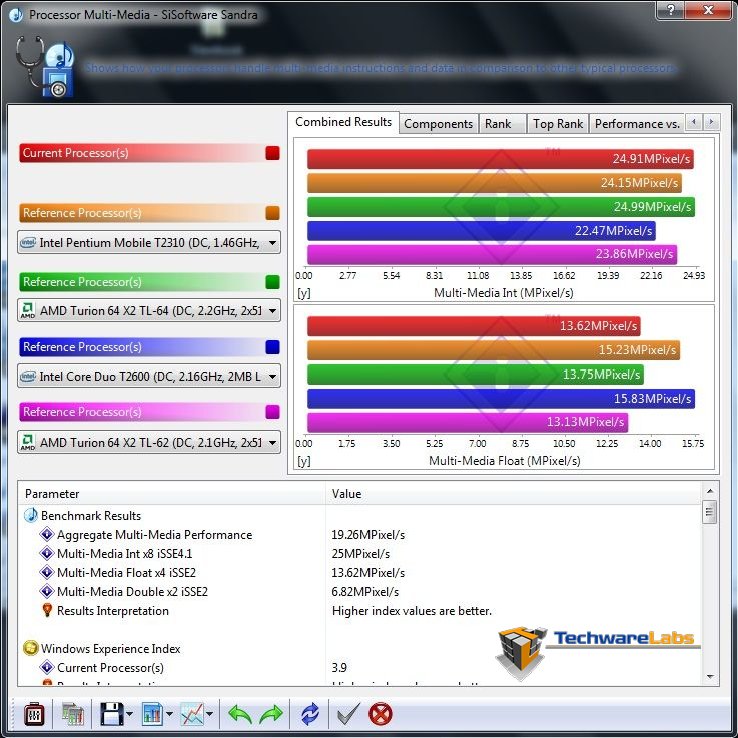This screenshot has height=738, width=738.
Task: Click the diamond icon beside Multi-Media Int x8
Action: tap(47, 554)
